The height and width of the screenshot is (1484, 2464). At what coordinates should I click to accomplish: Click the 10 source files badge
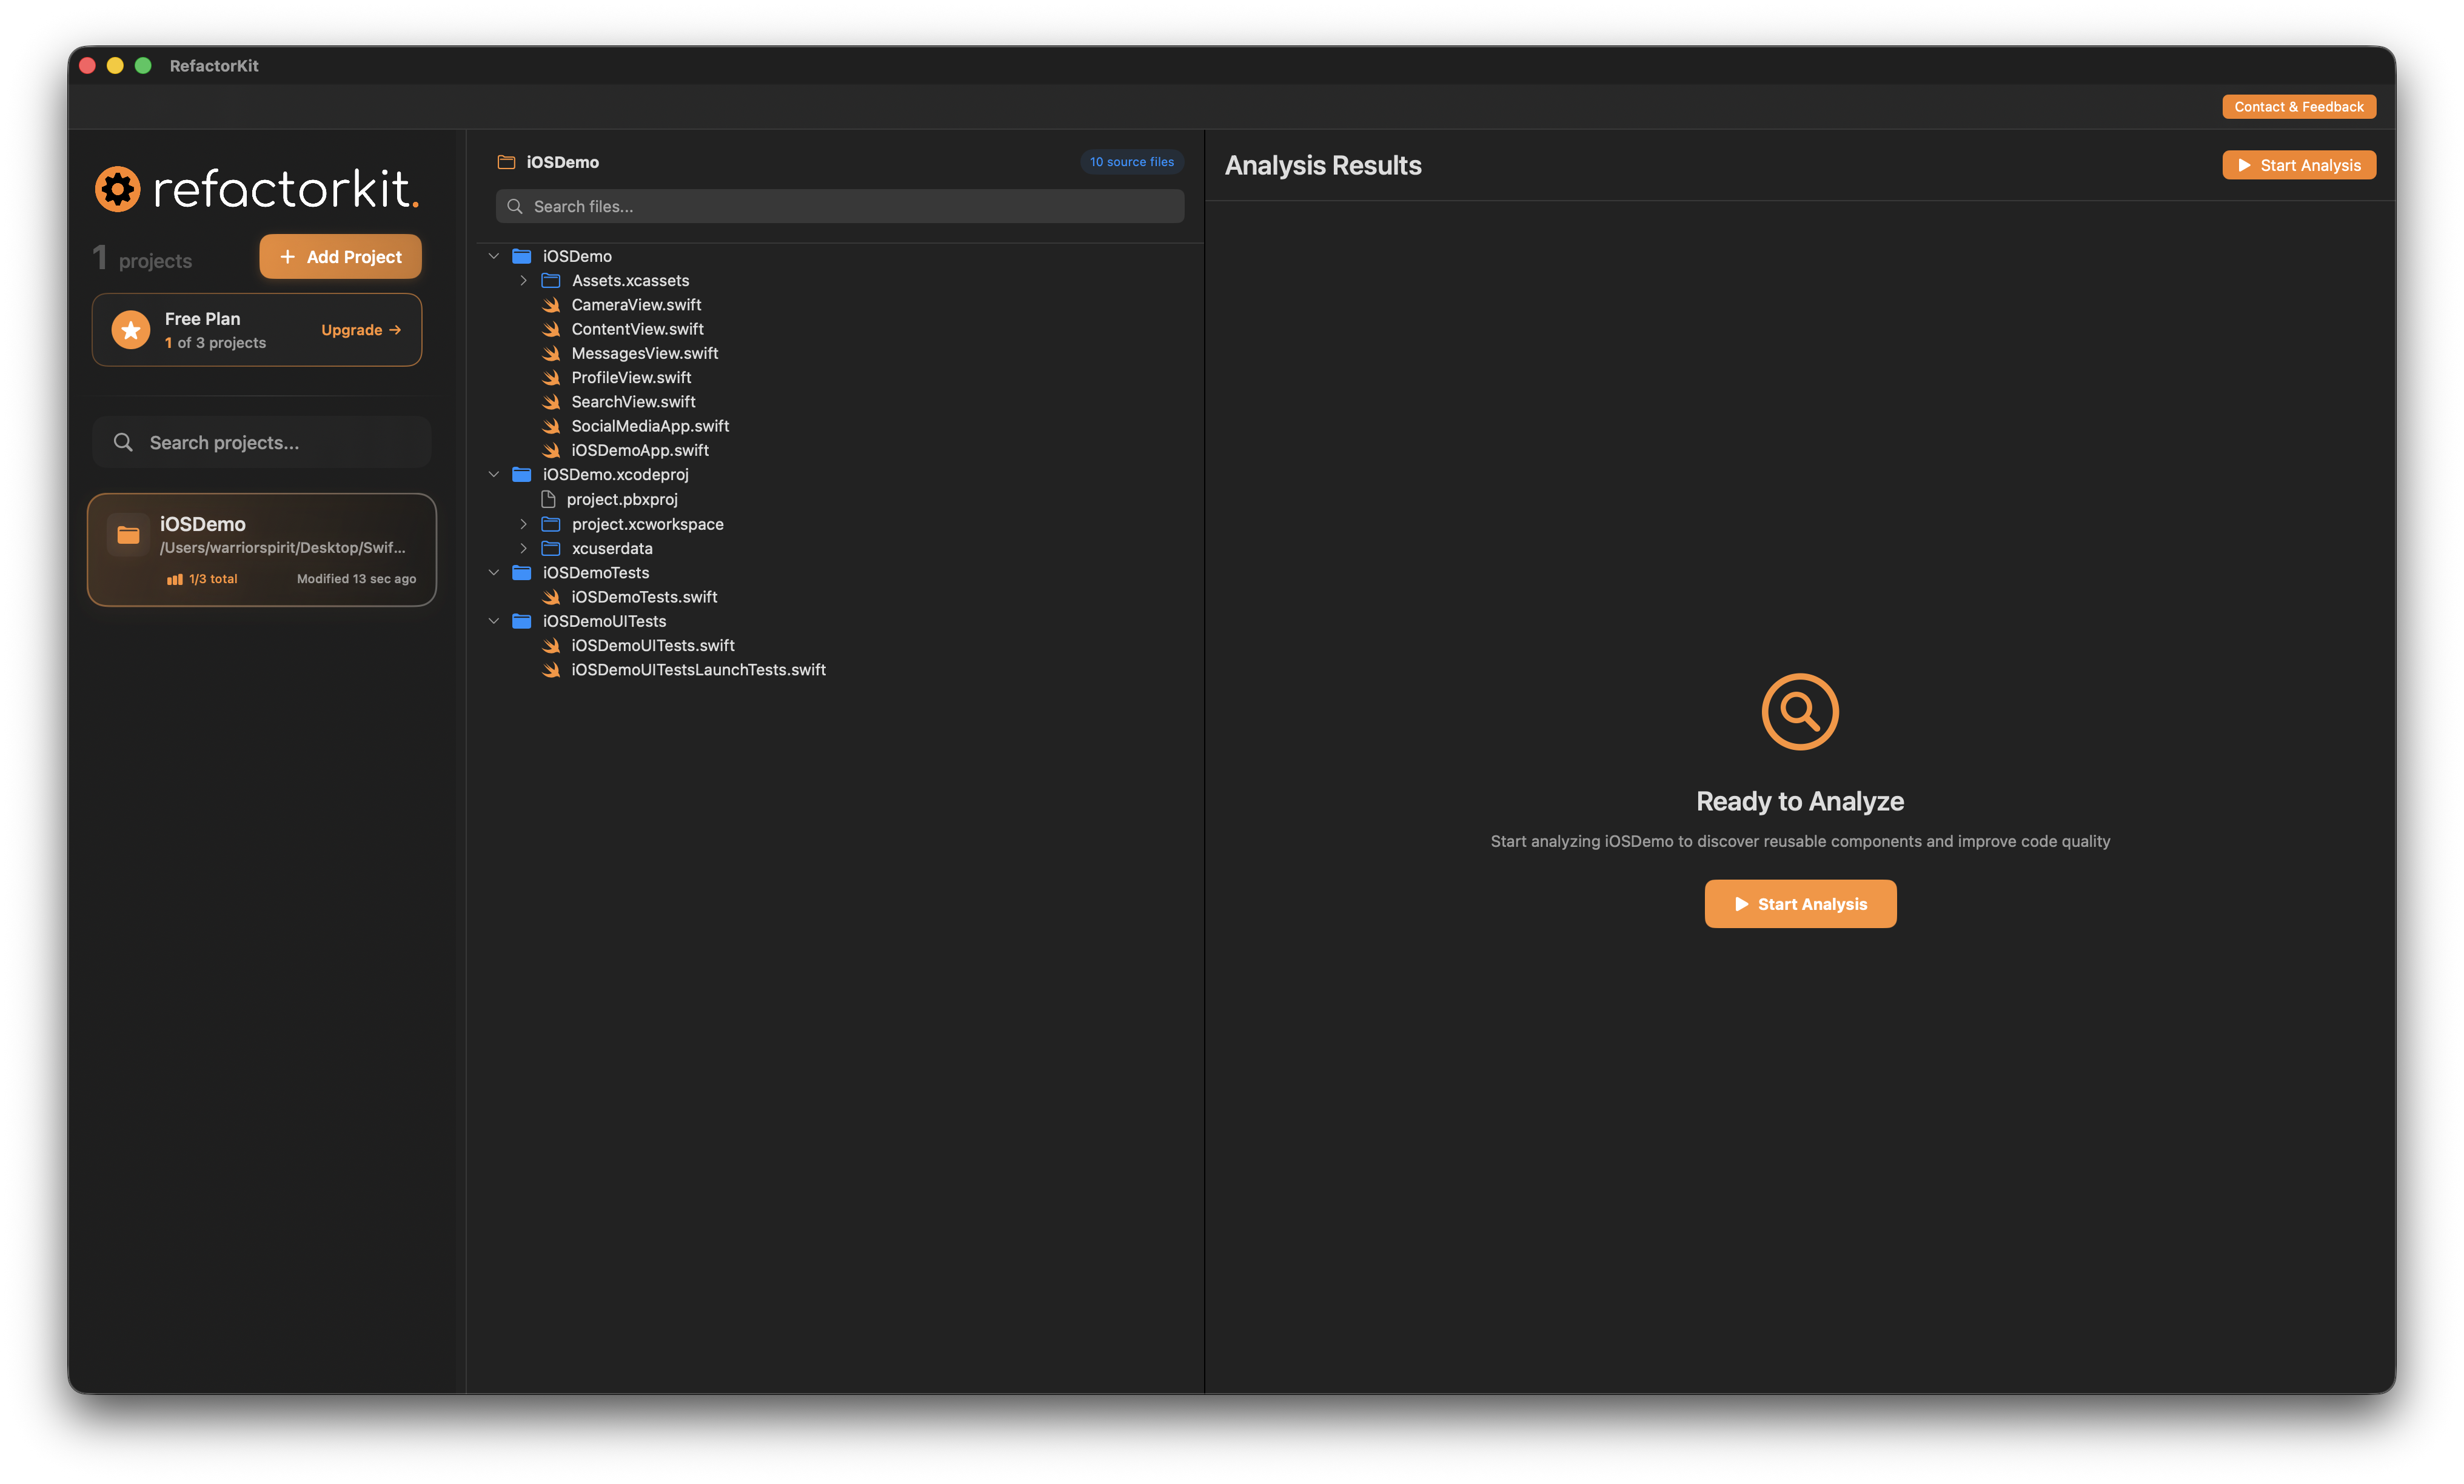point(1131,162)
